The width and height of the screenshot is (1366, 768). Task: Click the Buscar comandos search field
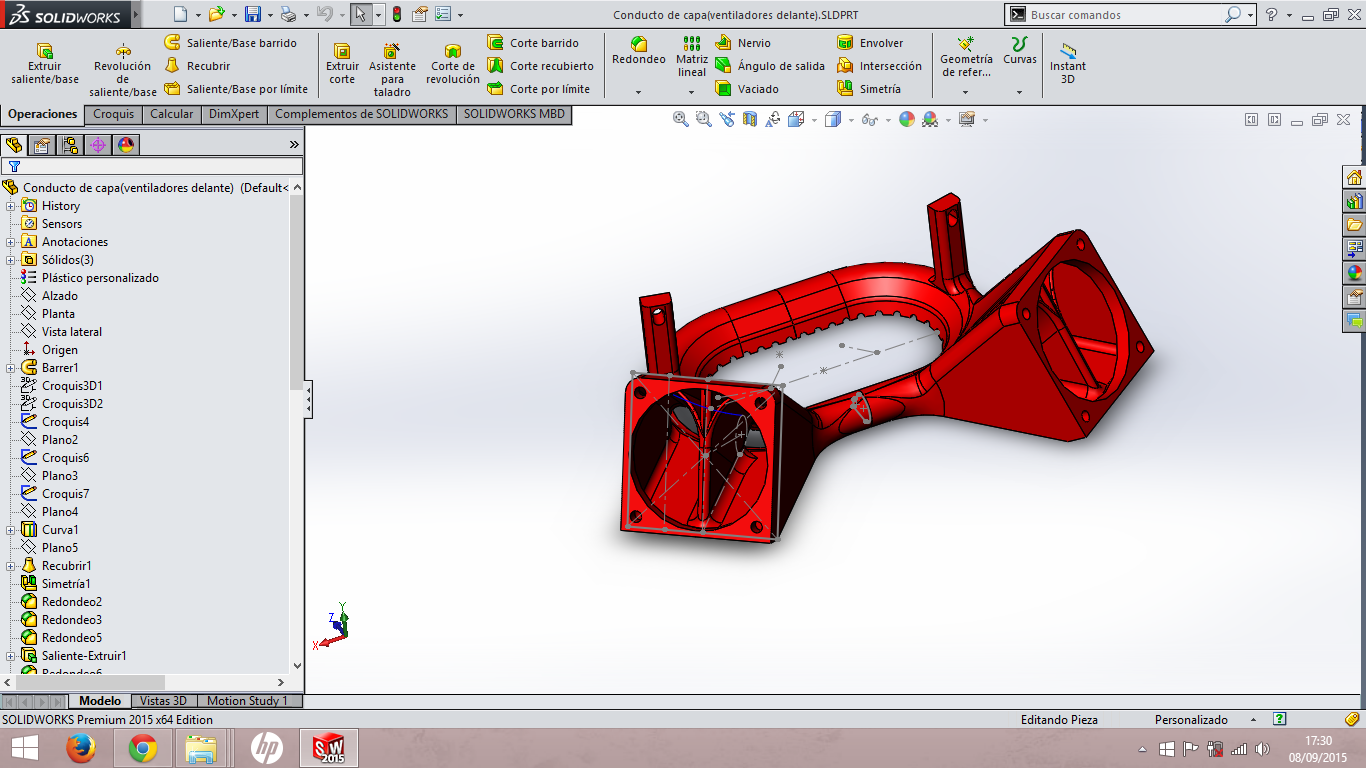coord(1126,15)
